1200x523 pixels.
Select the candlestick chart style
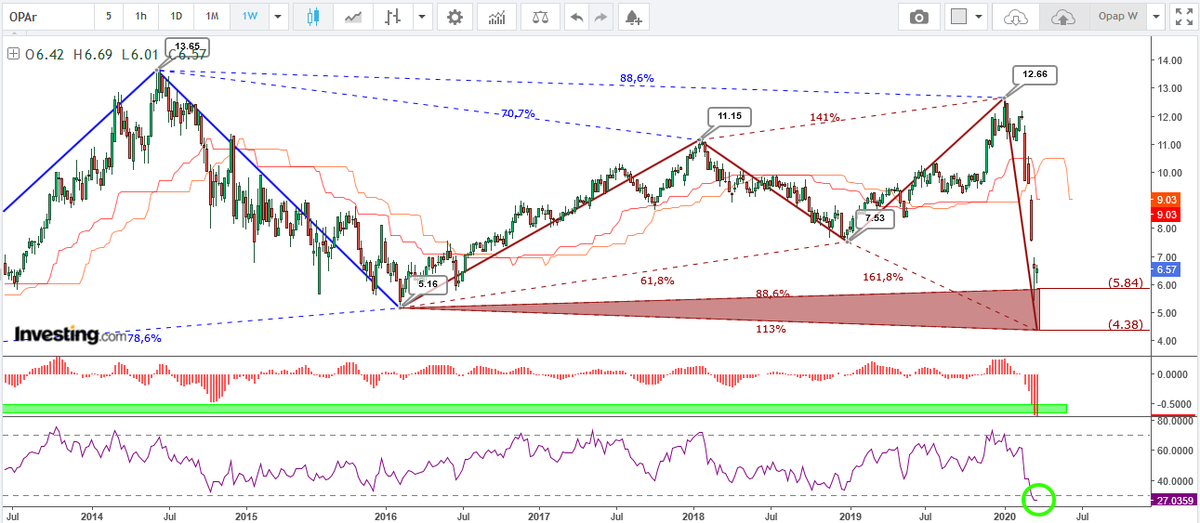(313, 17)
